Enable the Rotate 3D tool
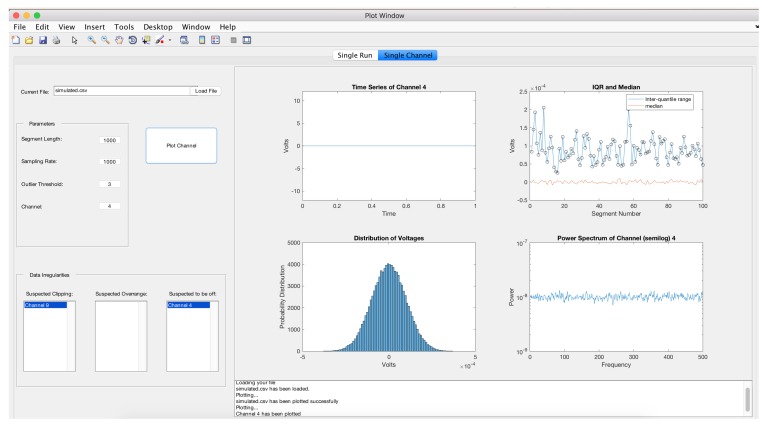This screenshot has height=428, width=766. tap(131, 40)
